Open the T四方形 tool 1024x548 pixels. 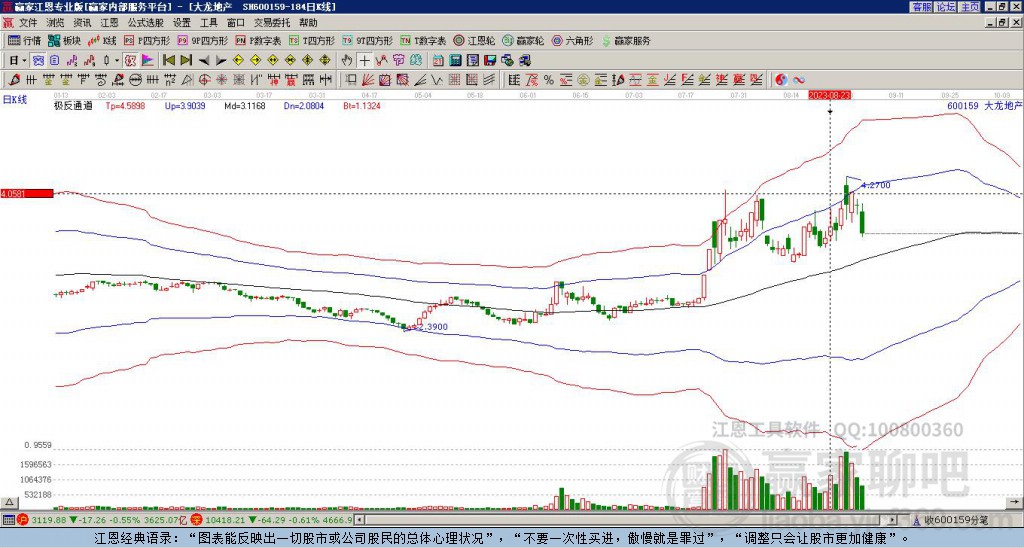pyautogui.click(x=312, y=40)
